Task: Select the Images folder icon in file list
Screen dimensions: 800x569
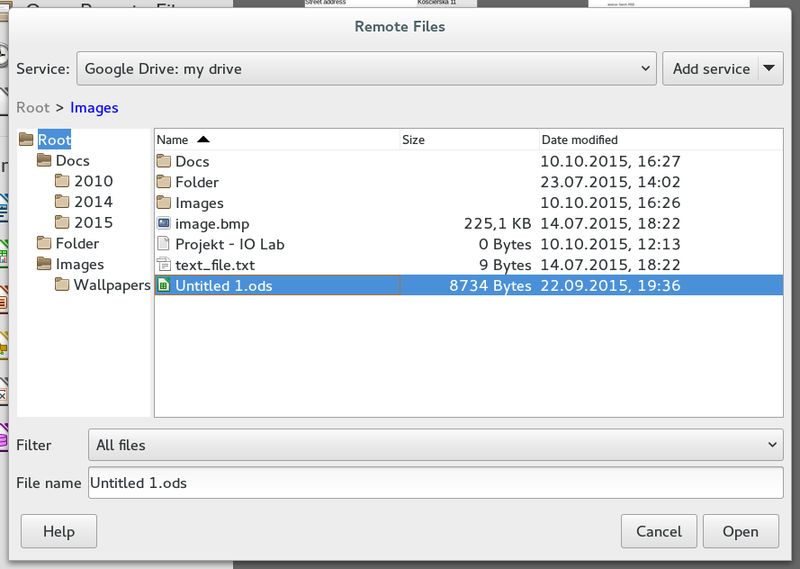Action: click(x=164, y=203)
